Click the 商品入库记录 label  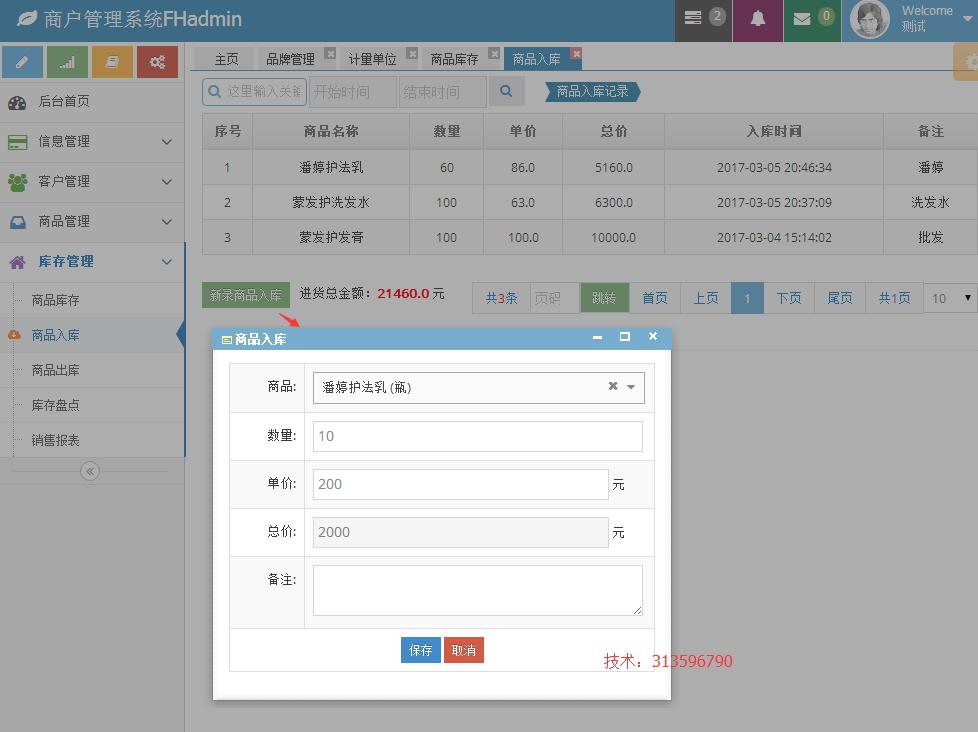(x=593, y=92)
